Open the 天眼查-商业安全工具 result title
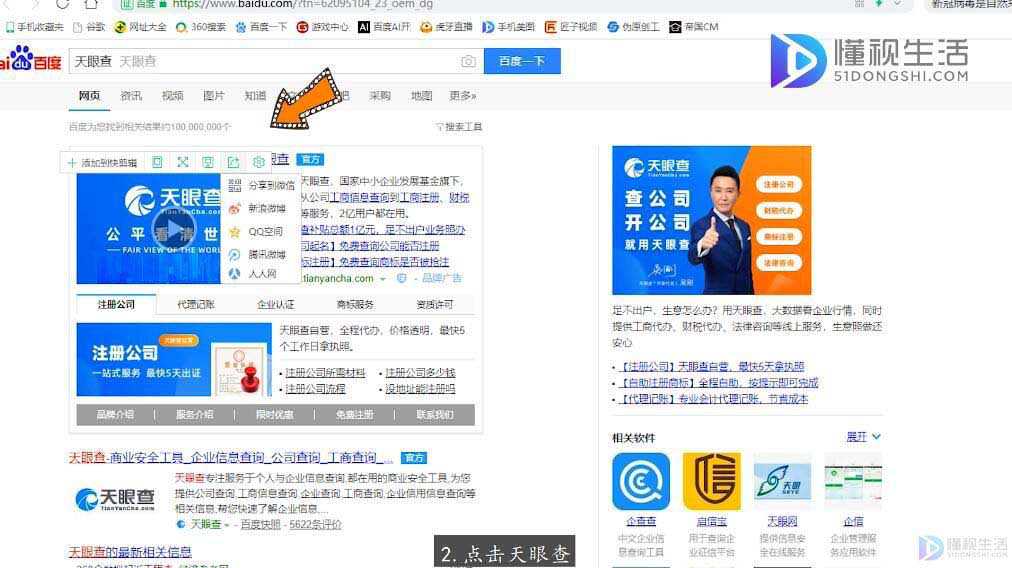Image resolution: width=1012 pixels, height=568 pixels. coord(230,458)
